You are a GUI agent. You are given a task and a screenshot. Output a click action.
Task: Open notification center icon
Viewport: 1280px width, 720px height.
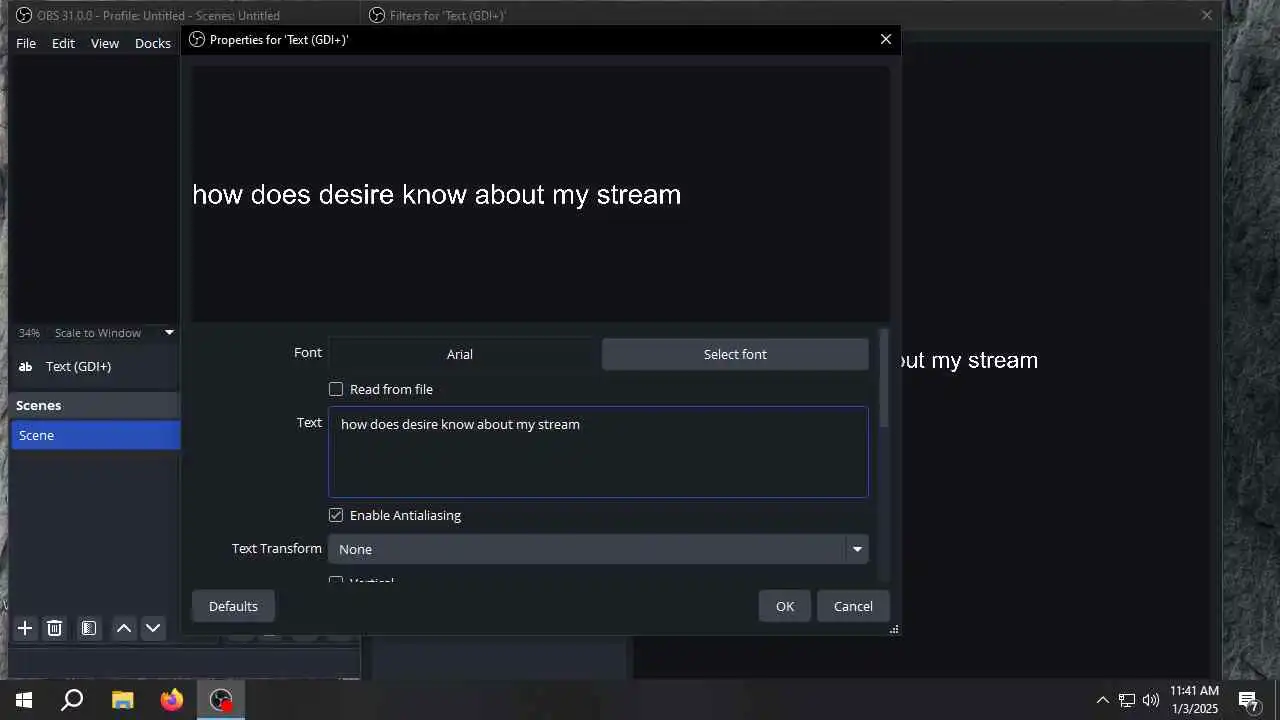point(1249,700)
